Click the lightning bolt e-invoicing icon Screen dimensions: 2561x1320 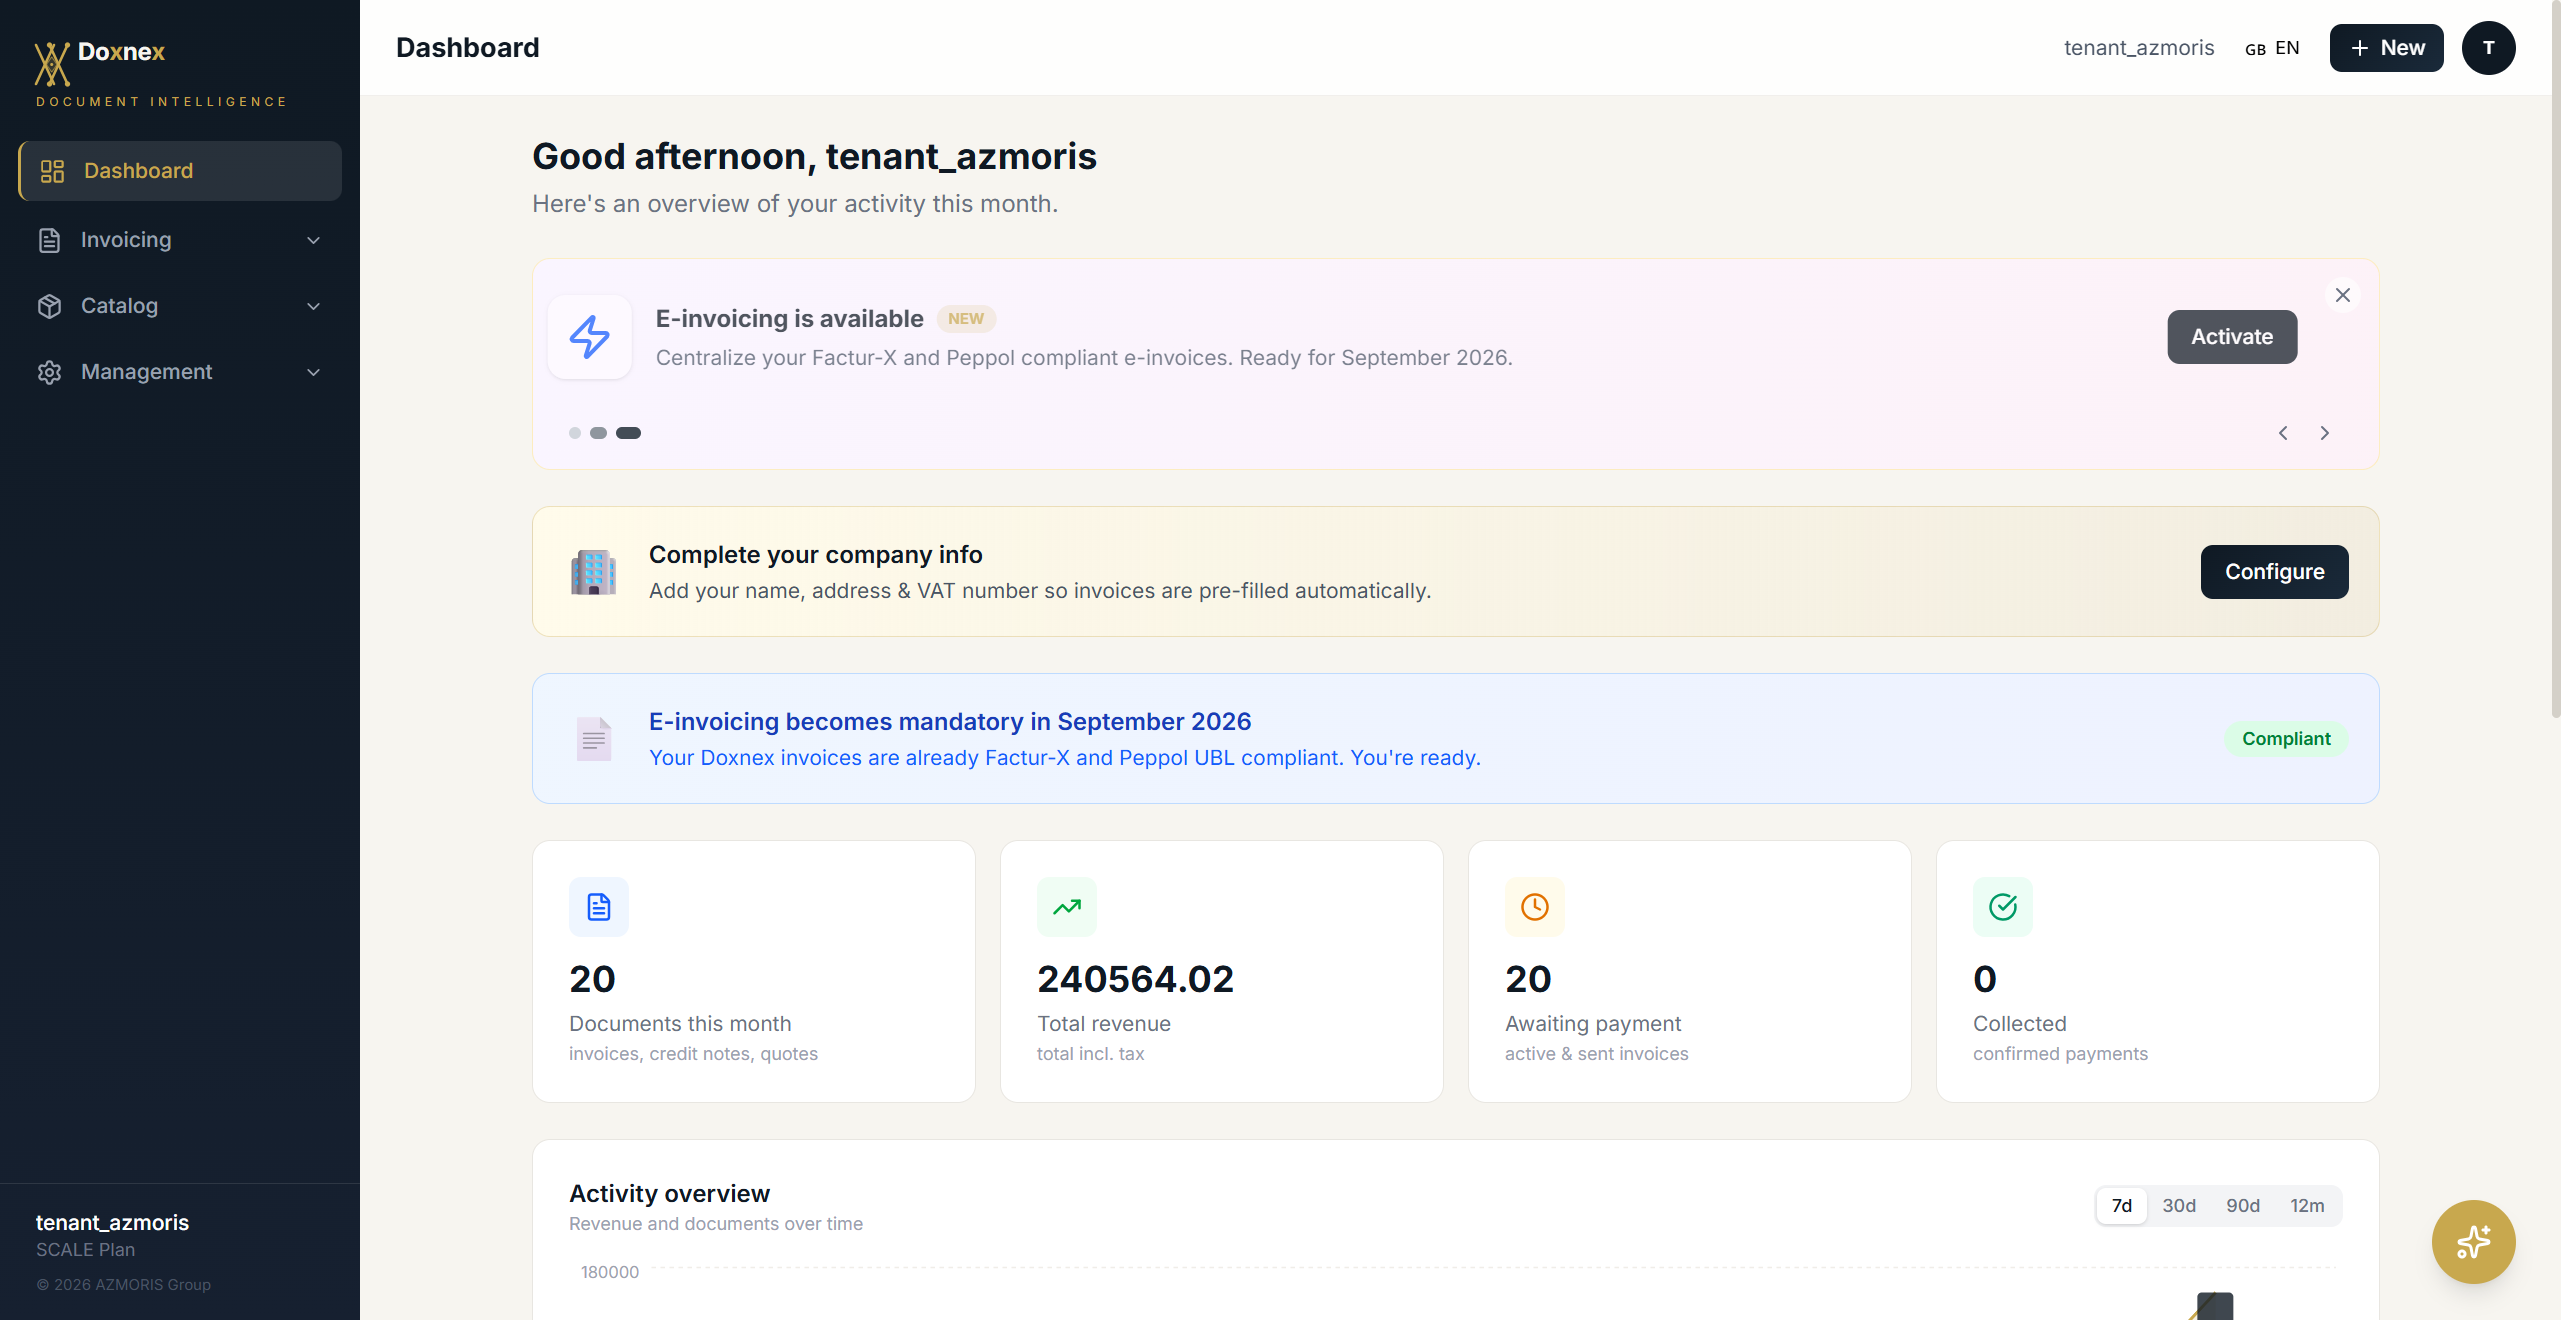point(590,337)
